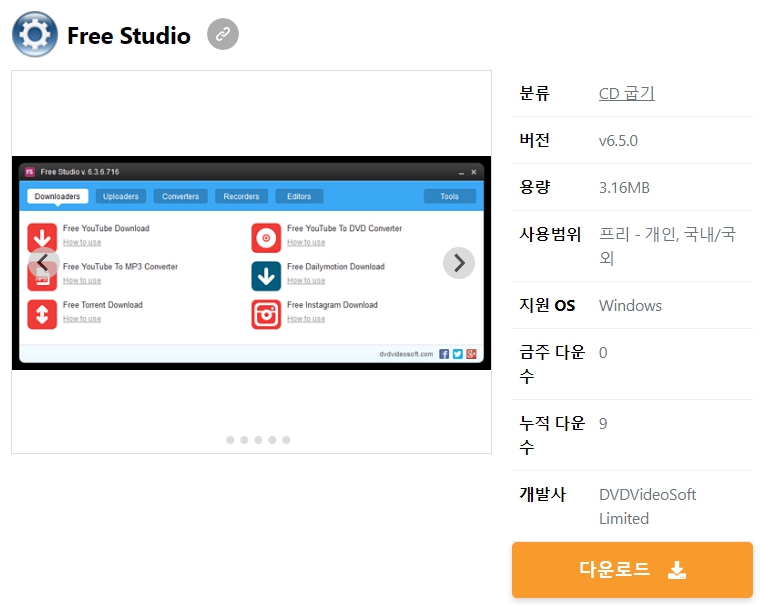The width and height of the screenshot is (760, 612).
Task: Click the Free YouTube Download red arrow icon
Action: tap(42, 237)
